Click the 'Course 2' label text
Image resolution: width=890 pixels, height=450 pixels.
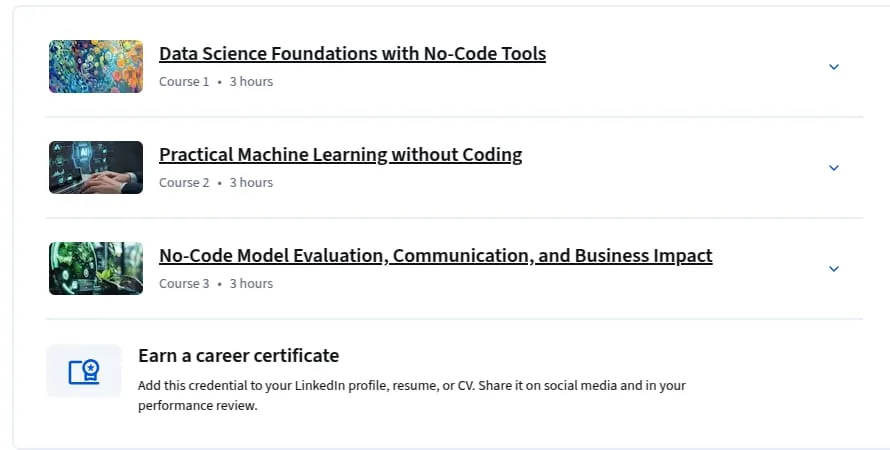tap(184, 183)
